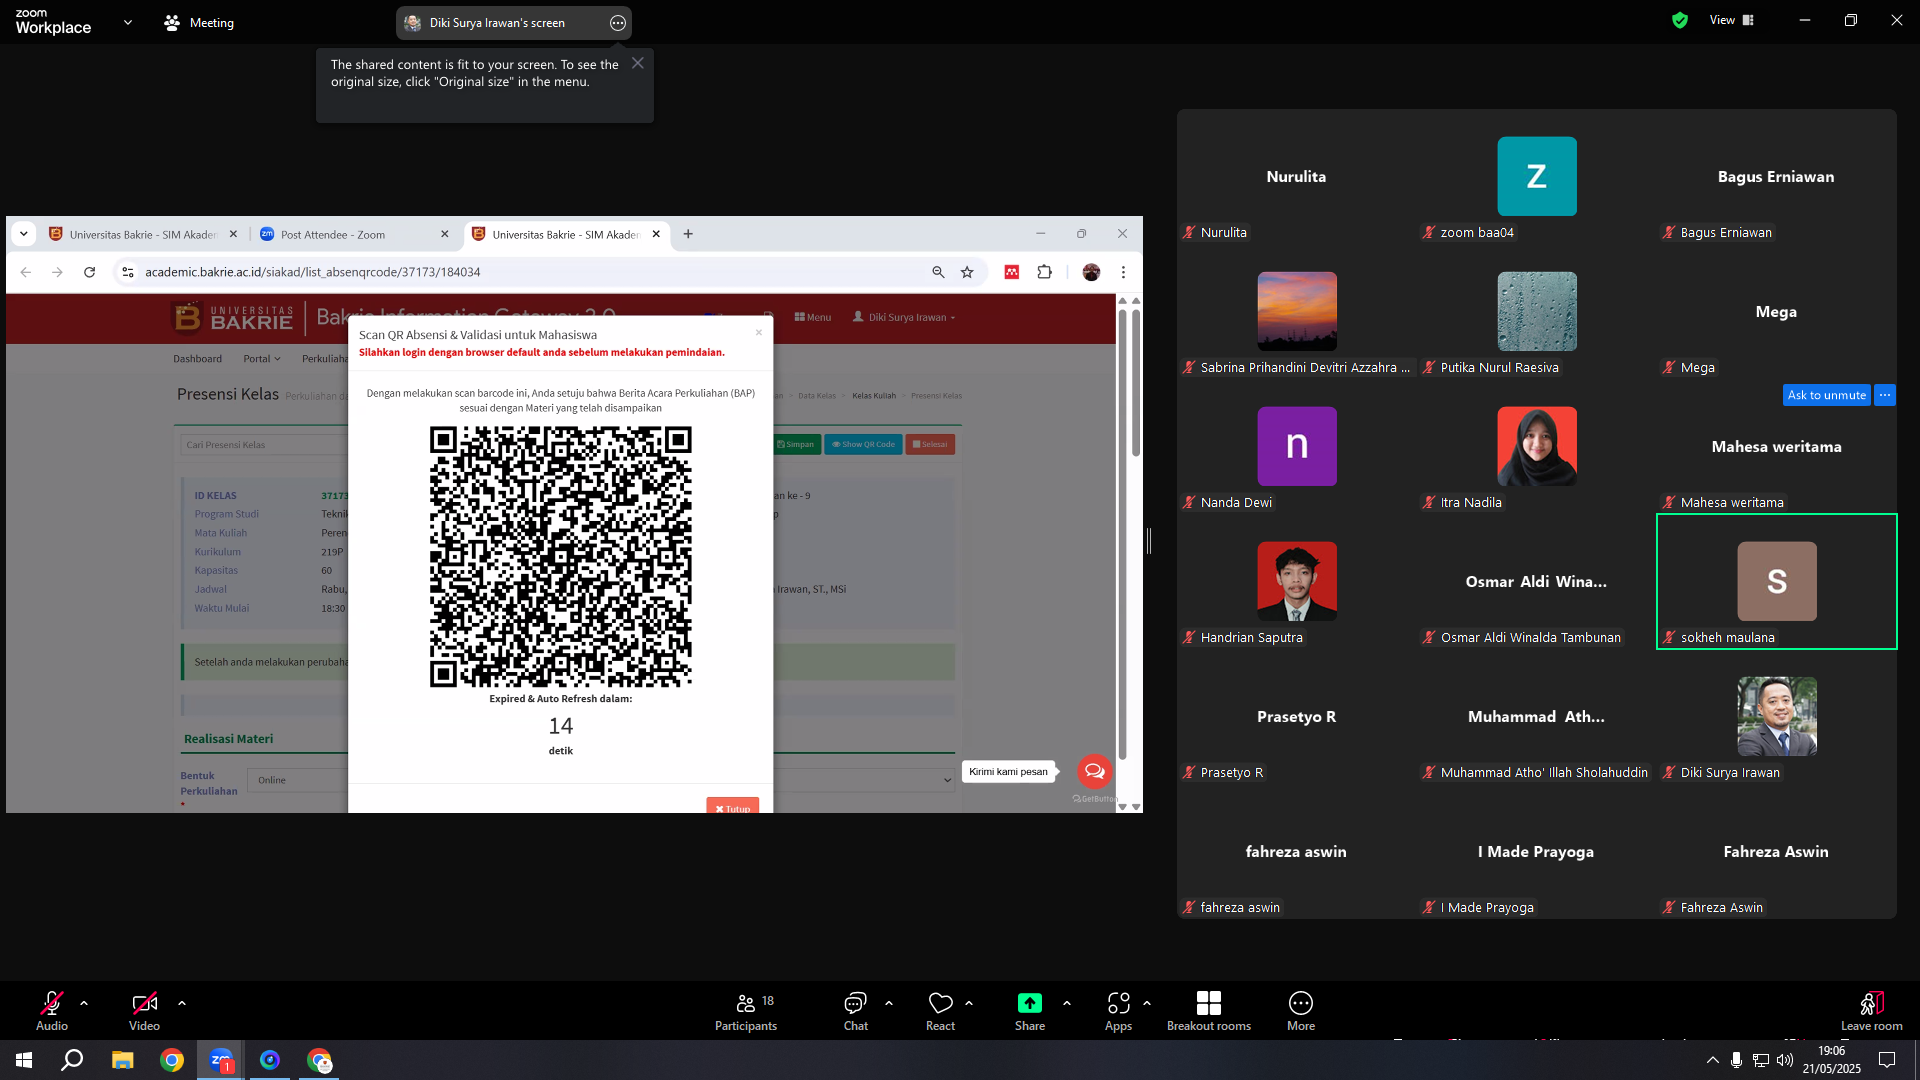Start screen Share in Zoom
The width and height of the screenshot is (1920, 1080).
pos(1030,1010)
